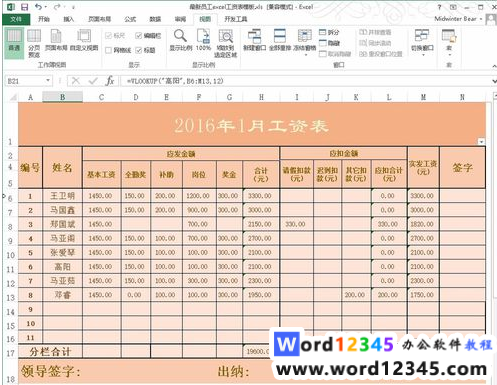This screenshot has width=497, height=385.
Task: Click the cell with name 王卫明
Action: pyautogui.click(x=62, y=196)
